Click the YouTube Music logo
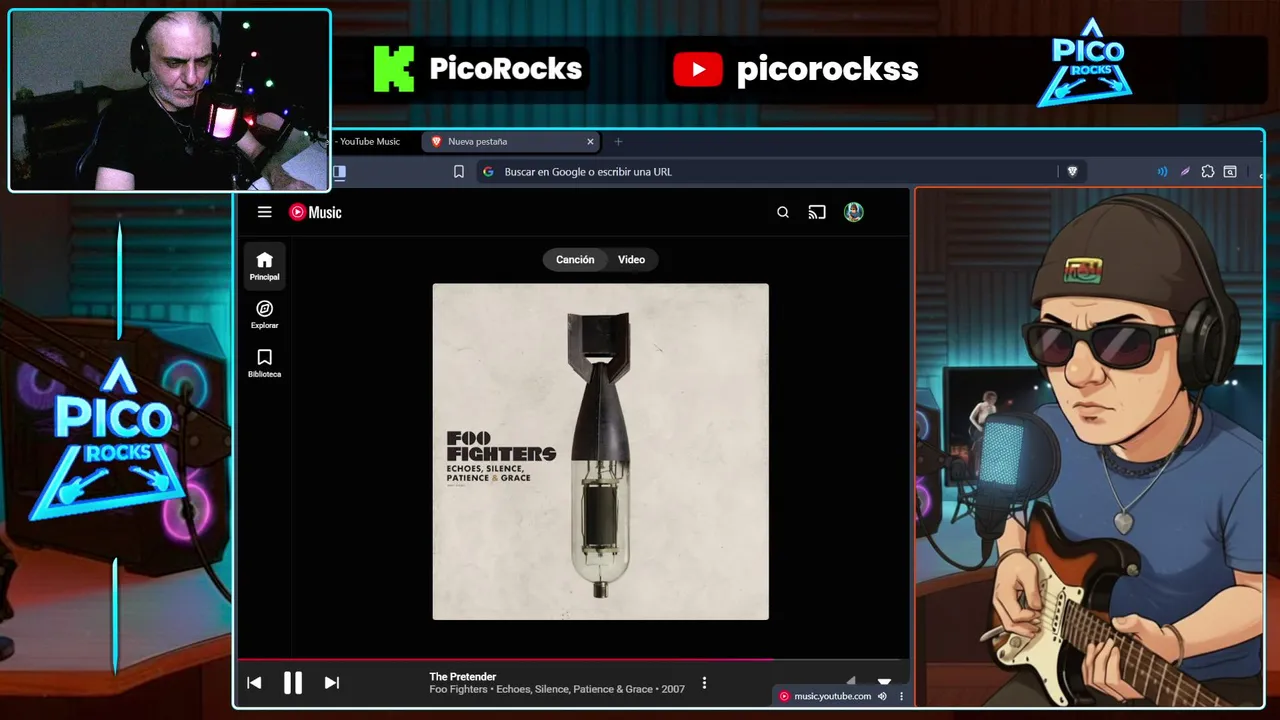Image resolution: width=1280 pixels, height=720 pixels. coord(315,212)
